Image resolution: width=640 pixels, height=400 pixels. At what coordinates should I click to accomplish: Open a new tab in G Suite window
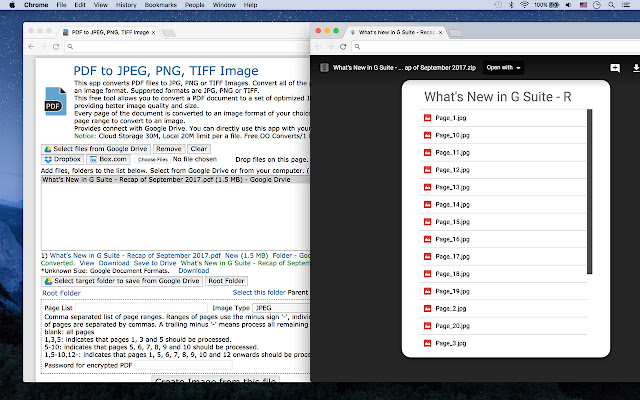(x=456, y=33)
